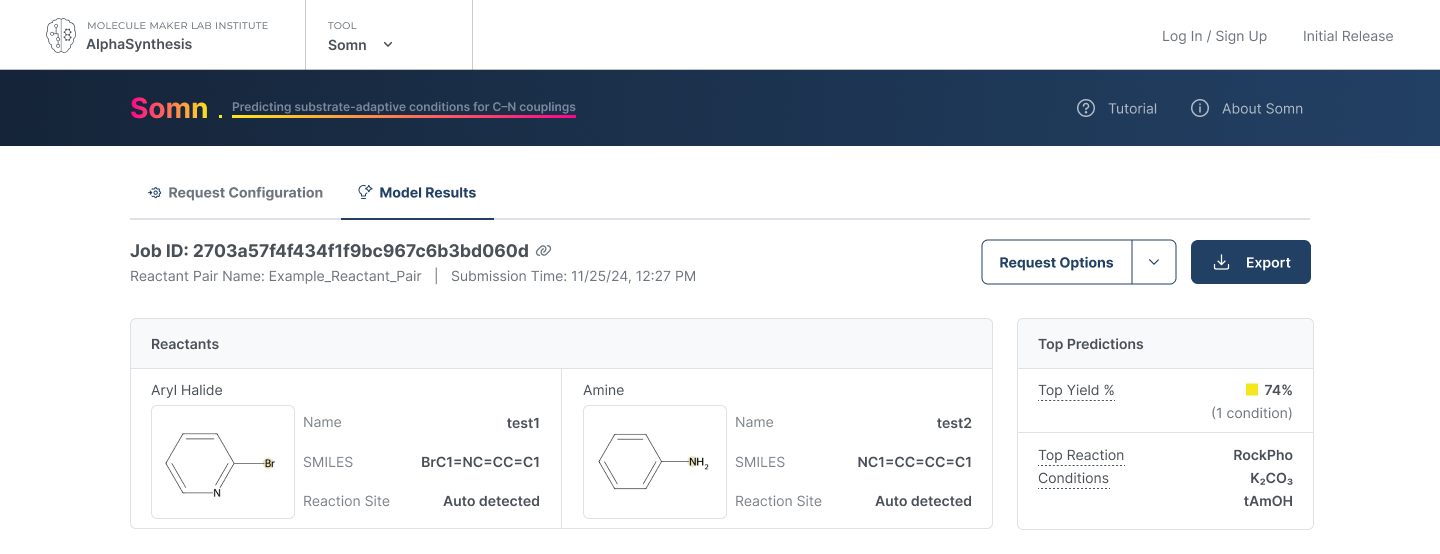This screenshot has width=1440, height=554.
Task: Click the AlphaSynthesis title
Action: (x=139, y=44)
